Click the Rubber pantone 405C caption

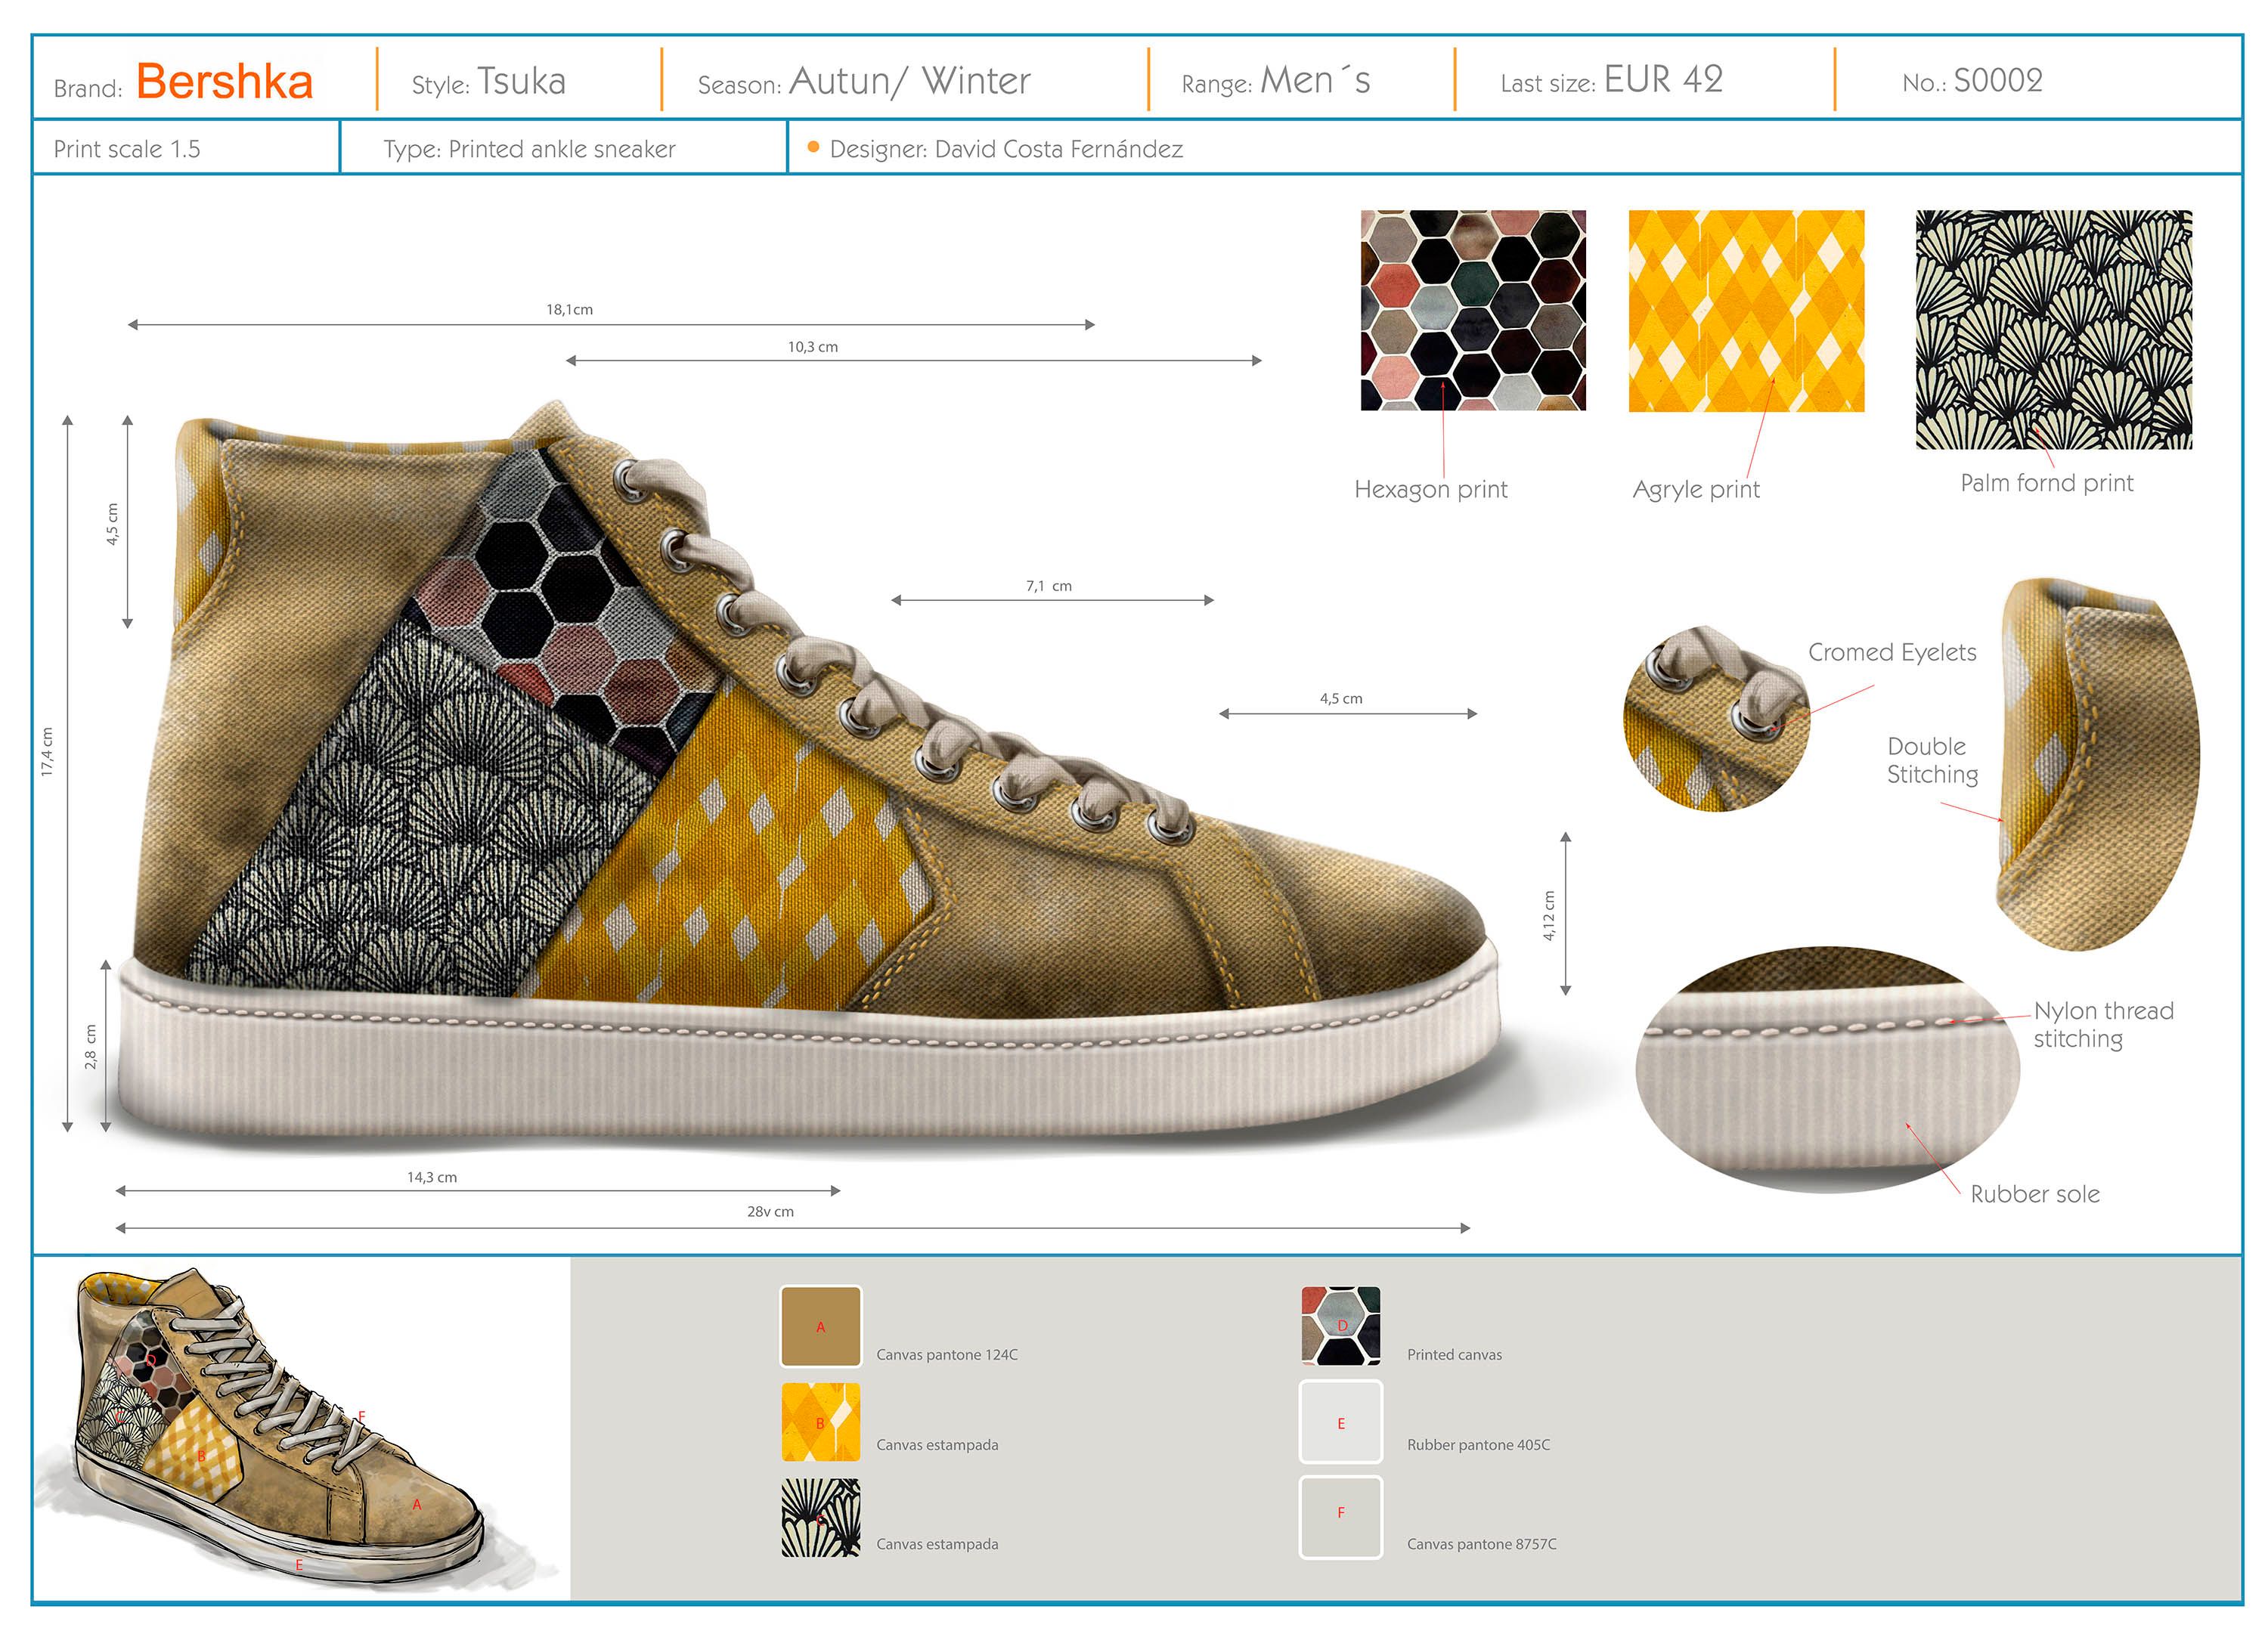pyautogui.click(x=1478, y=1444)
